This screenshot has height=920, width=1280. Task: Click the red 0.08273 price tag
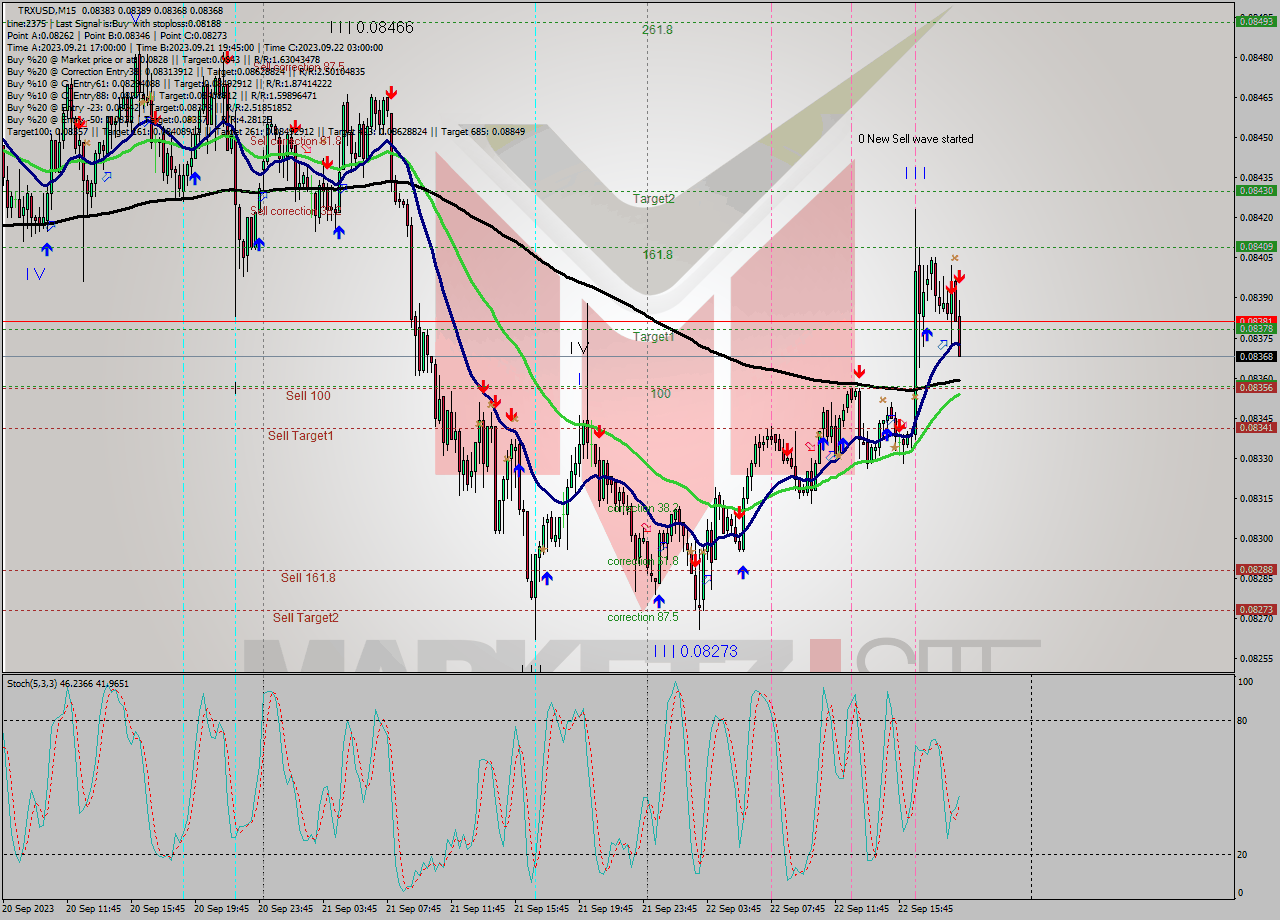click(1255, 609)
